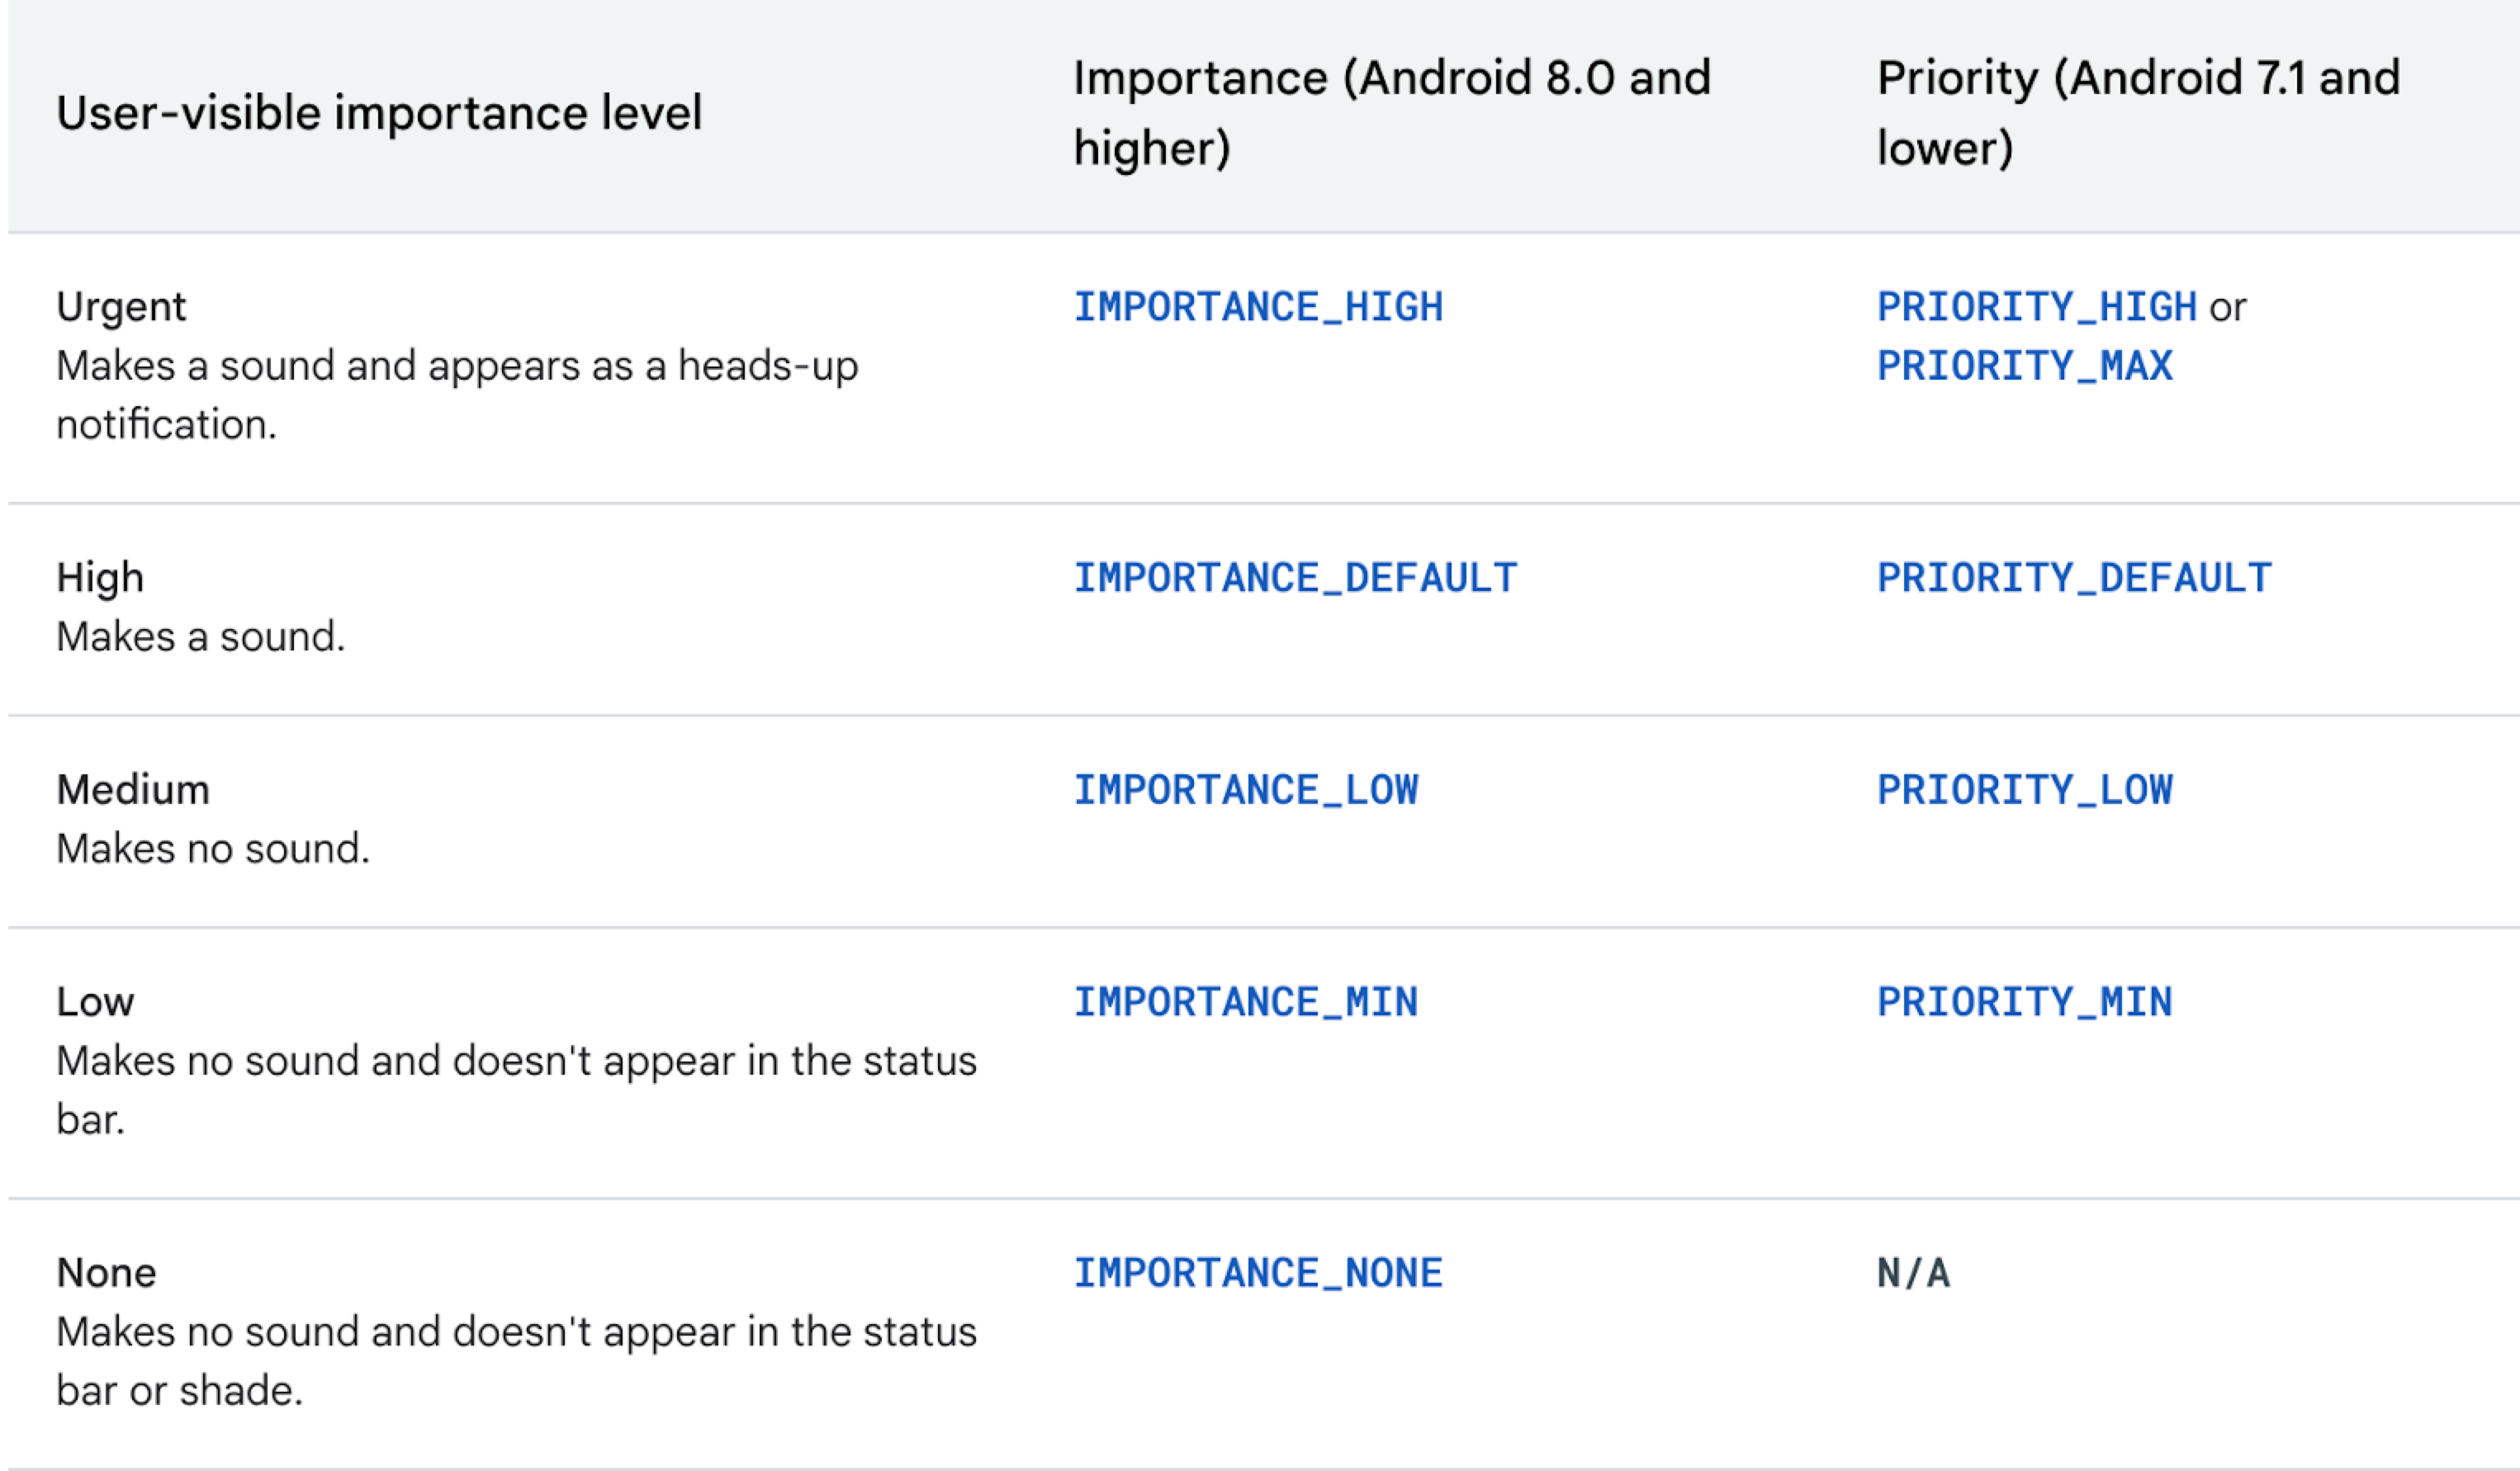Select the PRIORITY_MIN link

pos(2024,1002)
